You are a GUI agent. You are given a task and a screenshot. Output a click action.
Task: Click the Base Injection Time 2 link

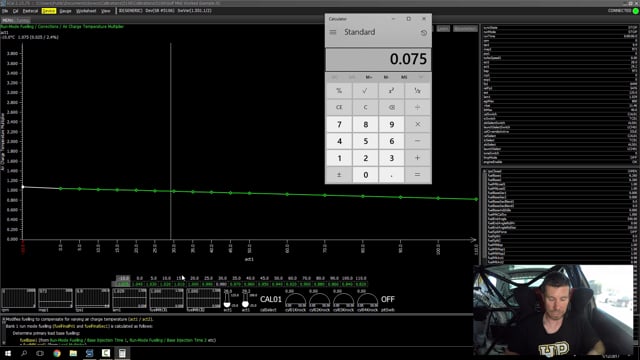click(168, 340)
